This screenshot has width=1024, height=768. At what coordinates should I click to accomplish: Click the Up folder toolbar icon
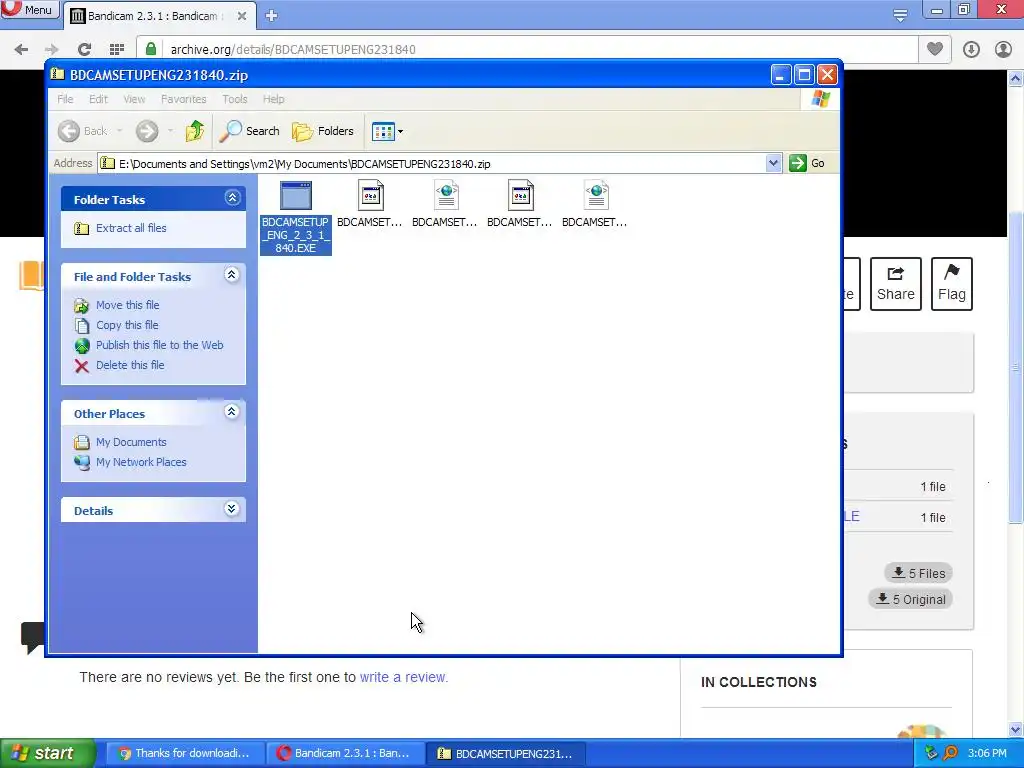195,131
